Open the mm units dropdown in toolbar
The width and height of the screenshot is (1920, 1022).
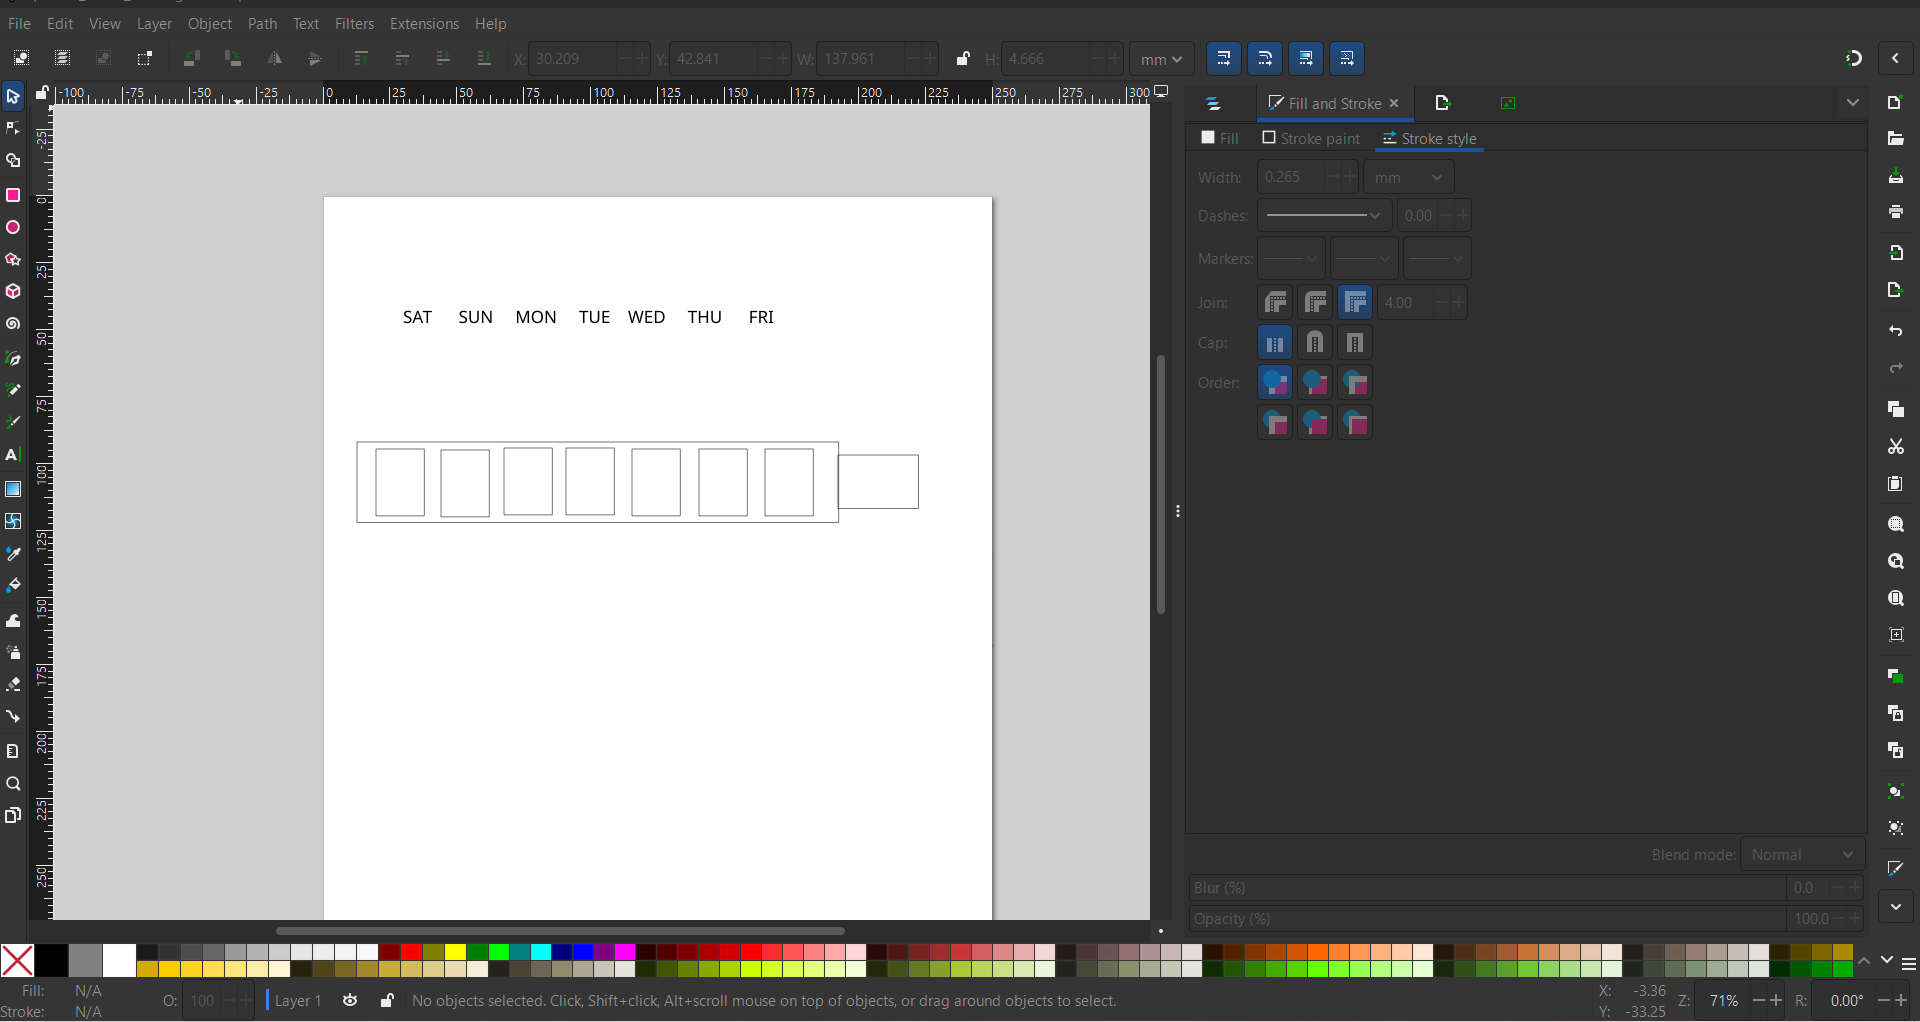(x=1161, y=59)
